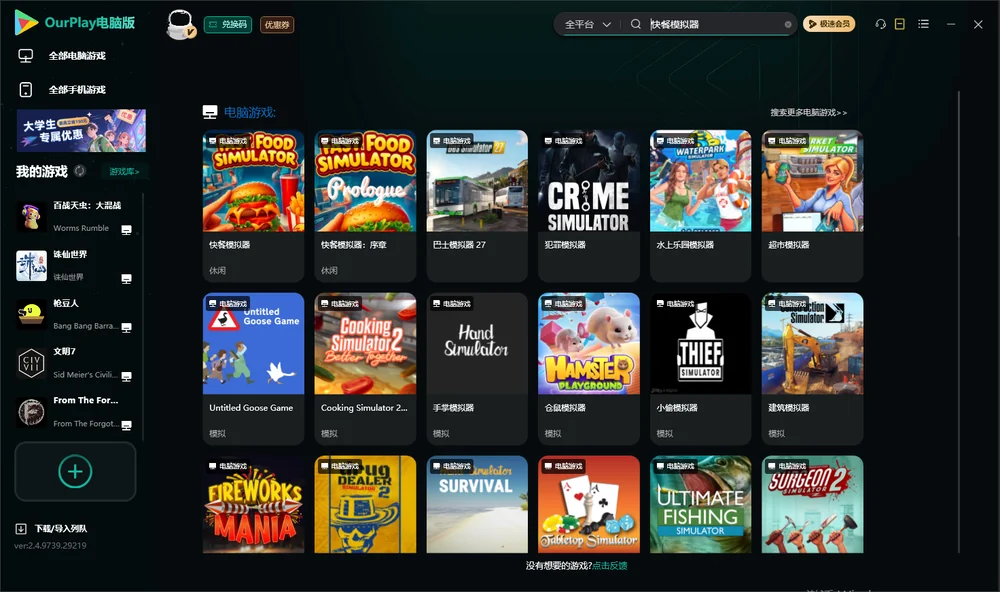1000x592 pixels.
Task: Click PC icon on 诛仙世界 row
Action: tap(126, 279)
